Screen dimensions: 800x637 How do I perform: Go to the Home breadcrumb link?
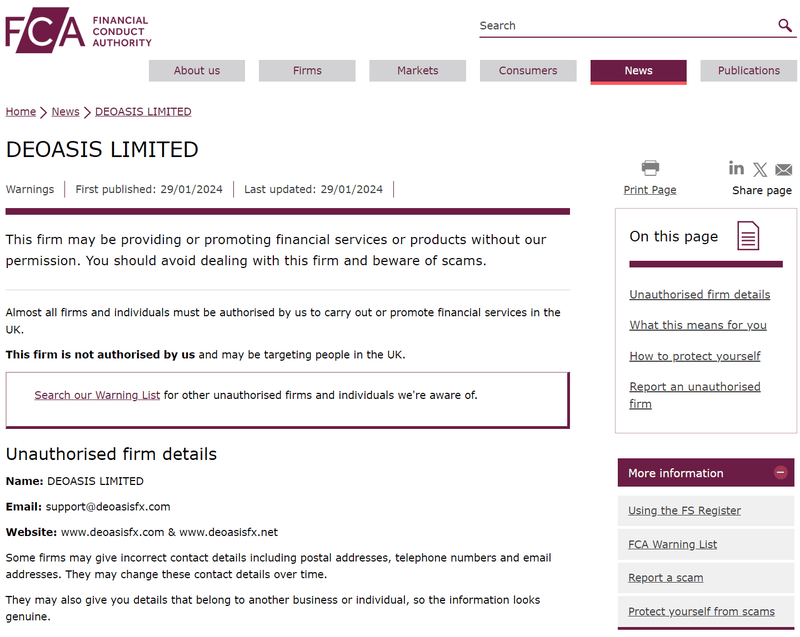(21, 112)
